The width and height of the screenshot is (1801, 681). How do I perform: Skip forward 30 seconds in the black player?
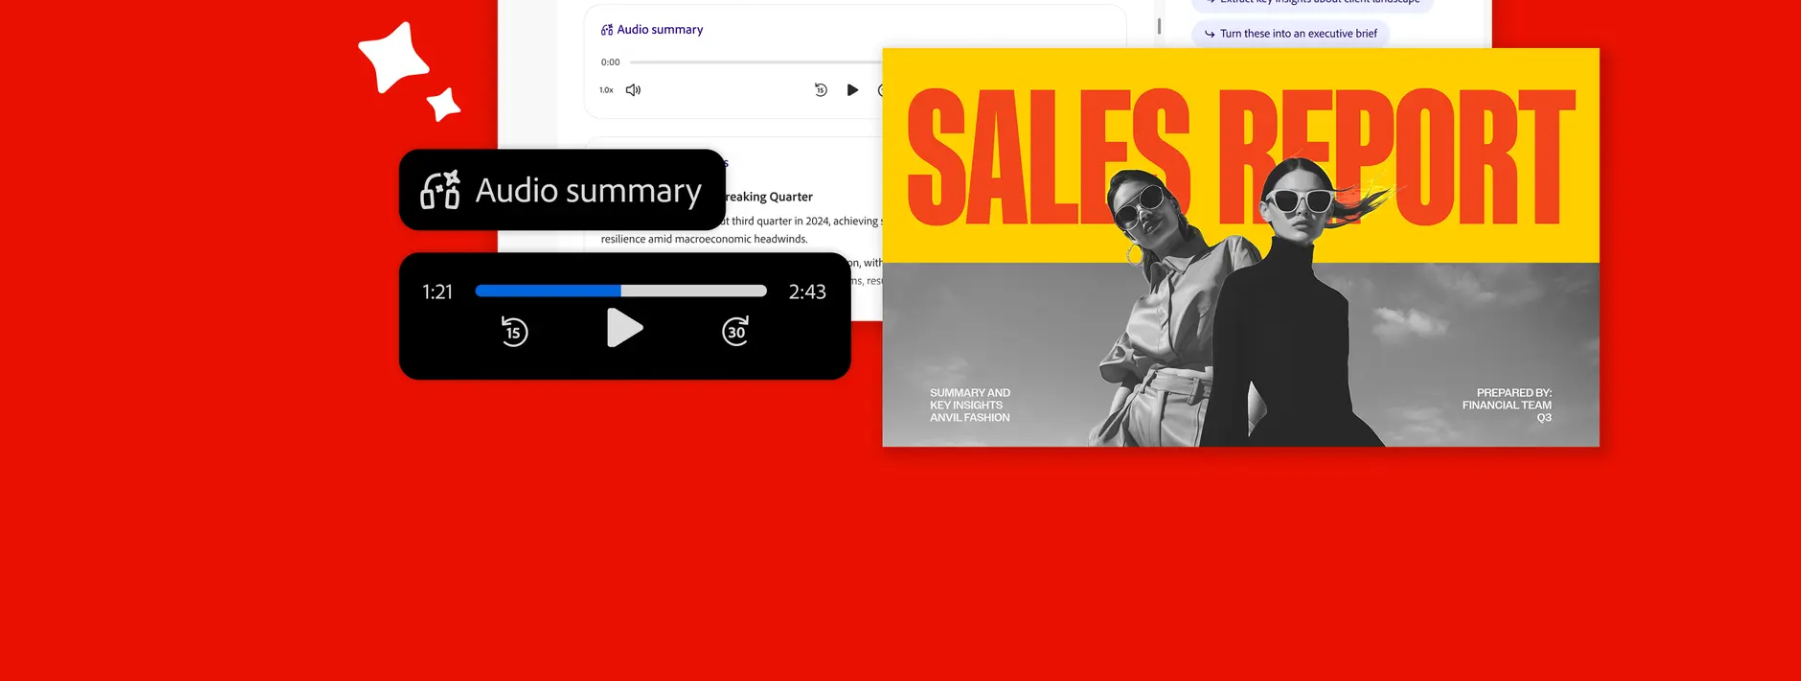pos(735,331)
